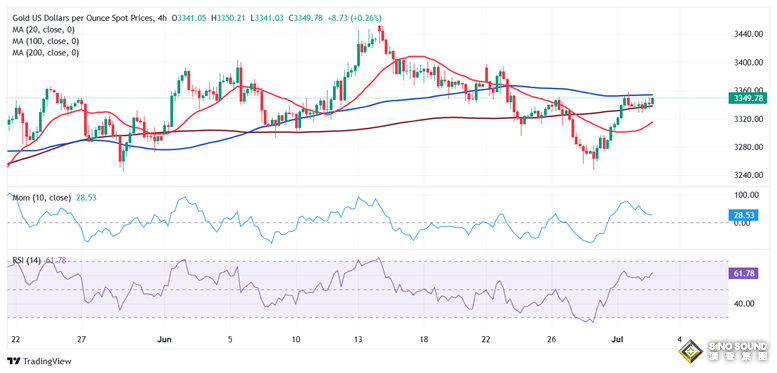
Task: Click the 3240.00 price scale label
Action: pyautogui.click(x=747, y=175)
